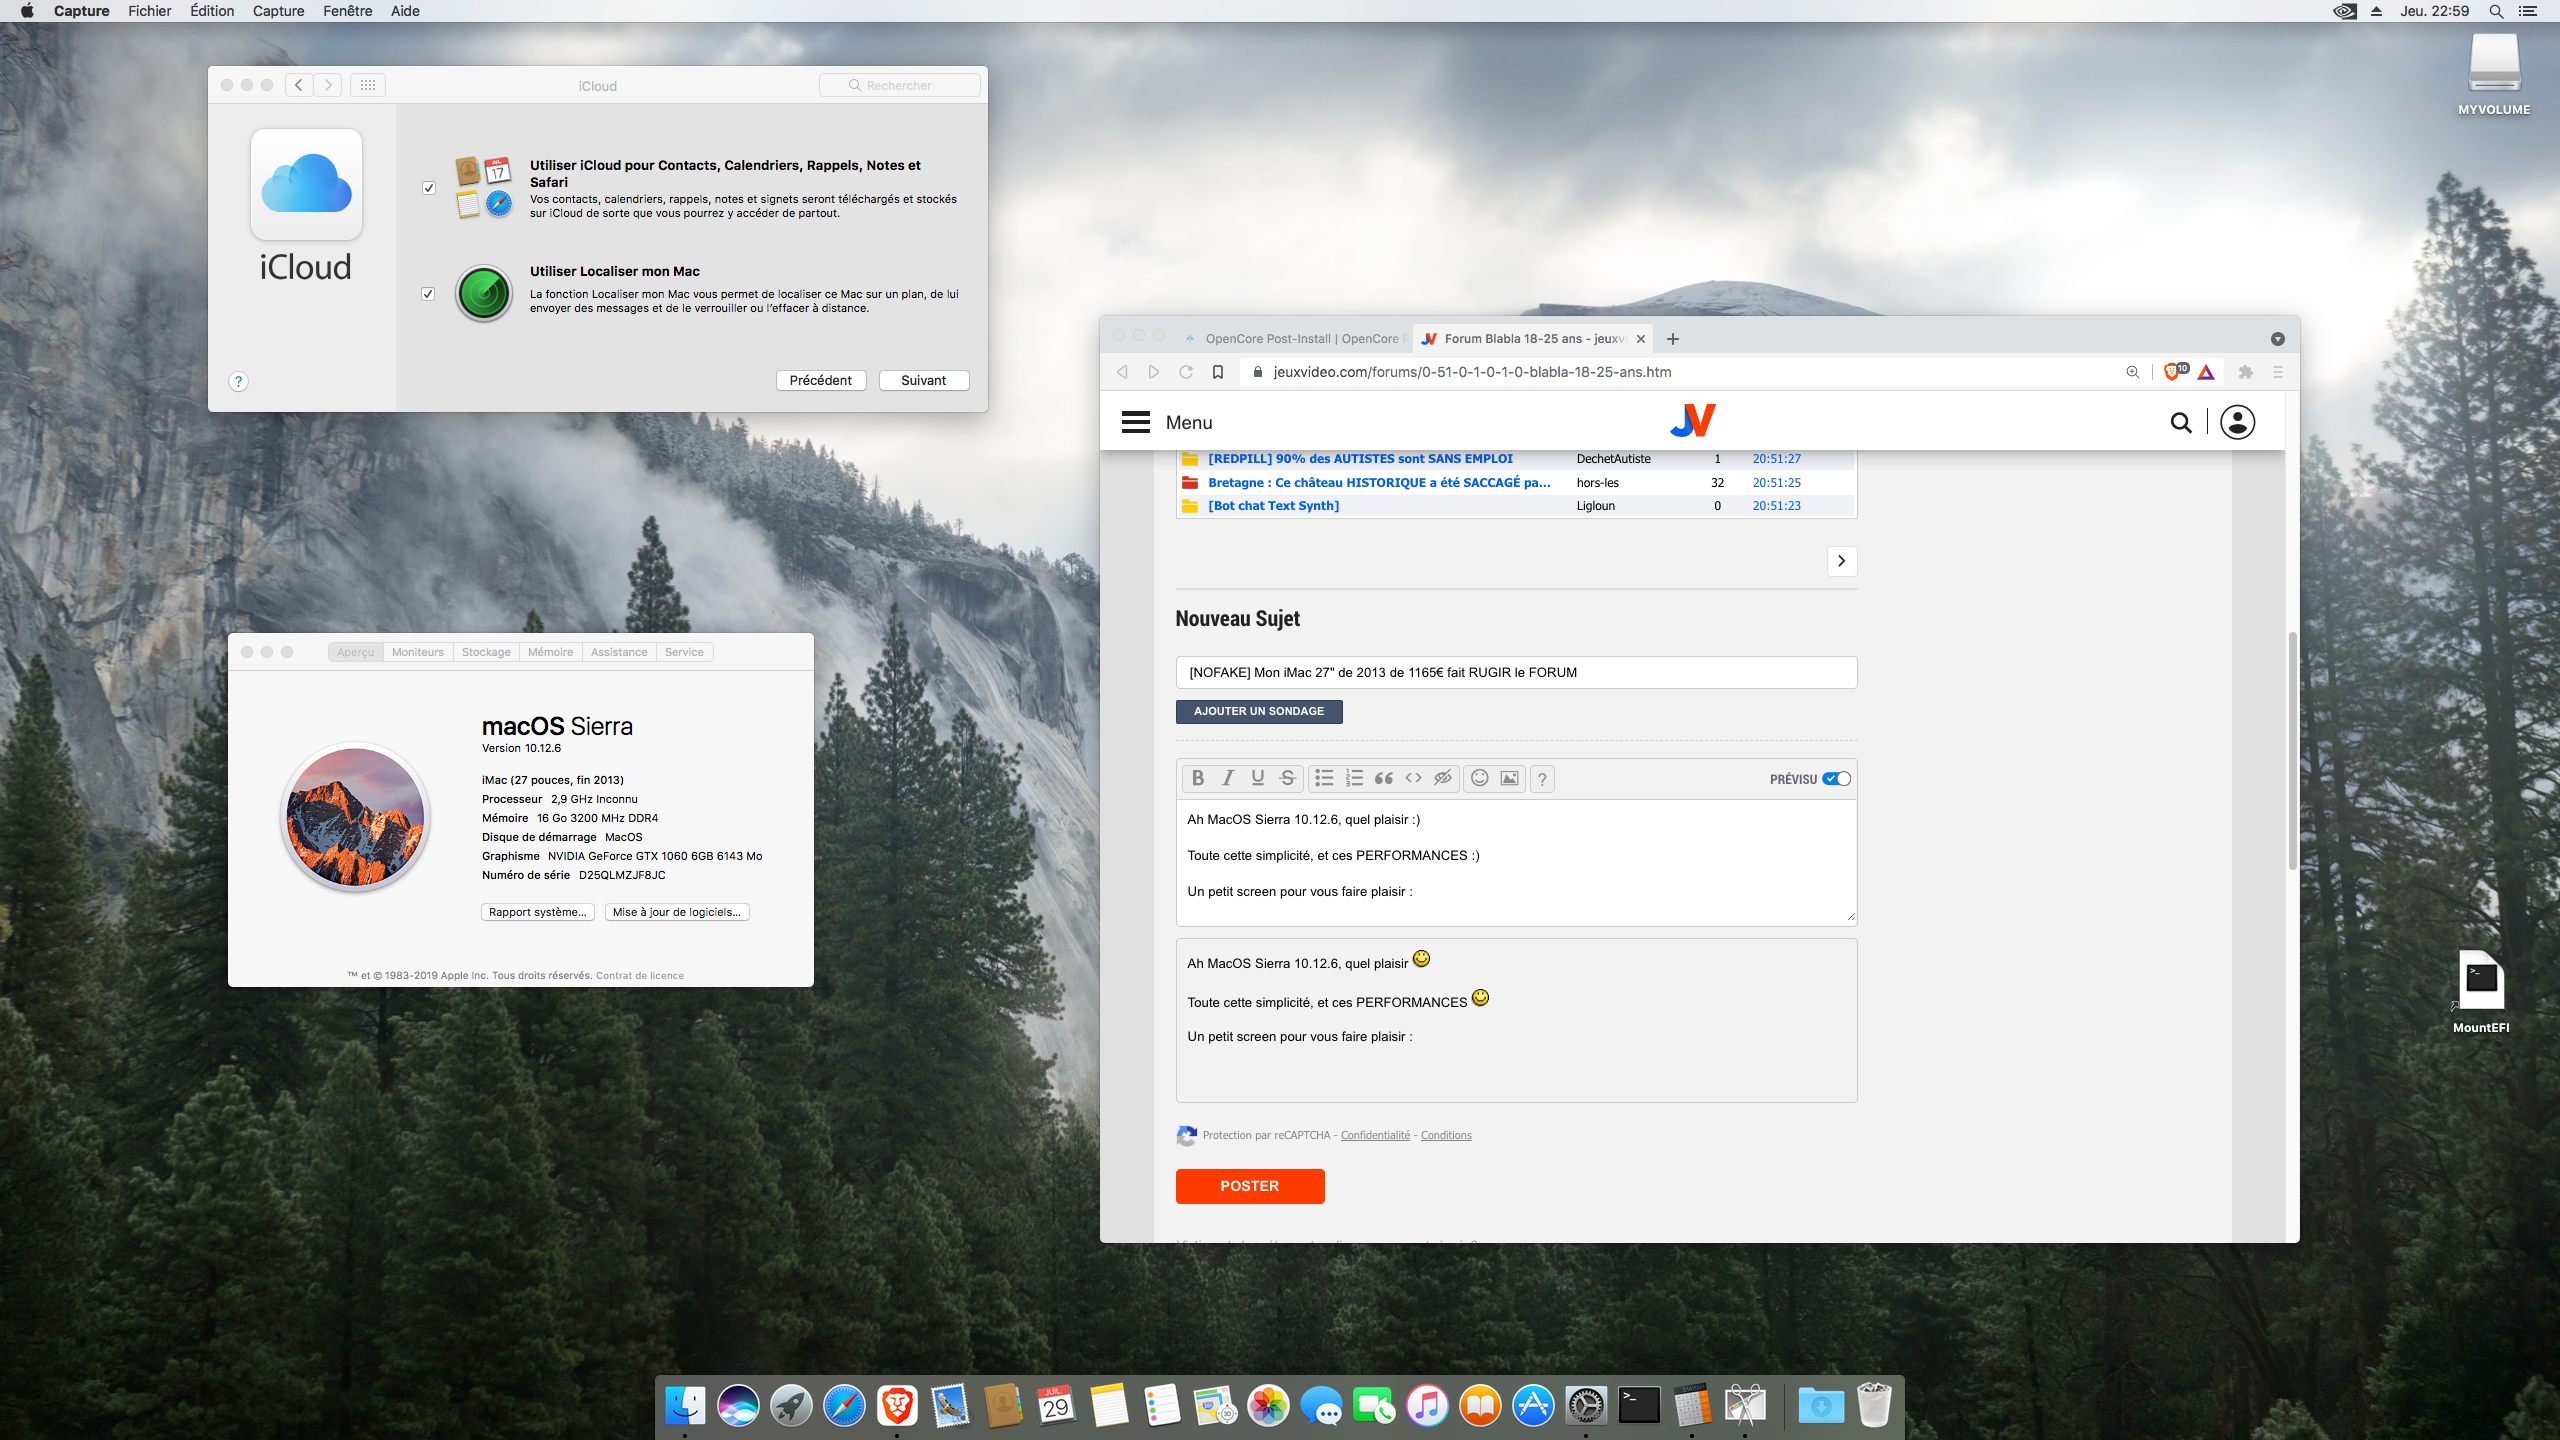Click the jeuxvideo.com search magnifier icon
Viewport: 2560px width, 1440px height.
2181,423
